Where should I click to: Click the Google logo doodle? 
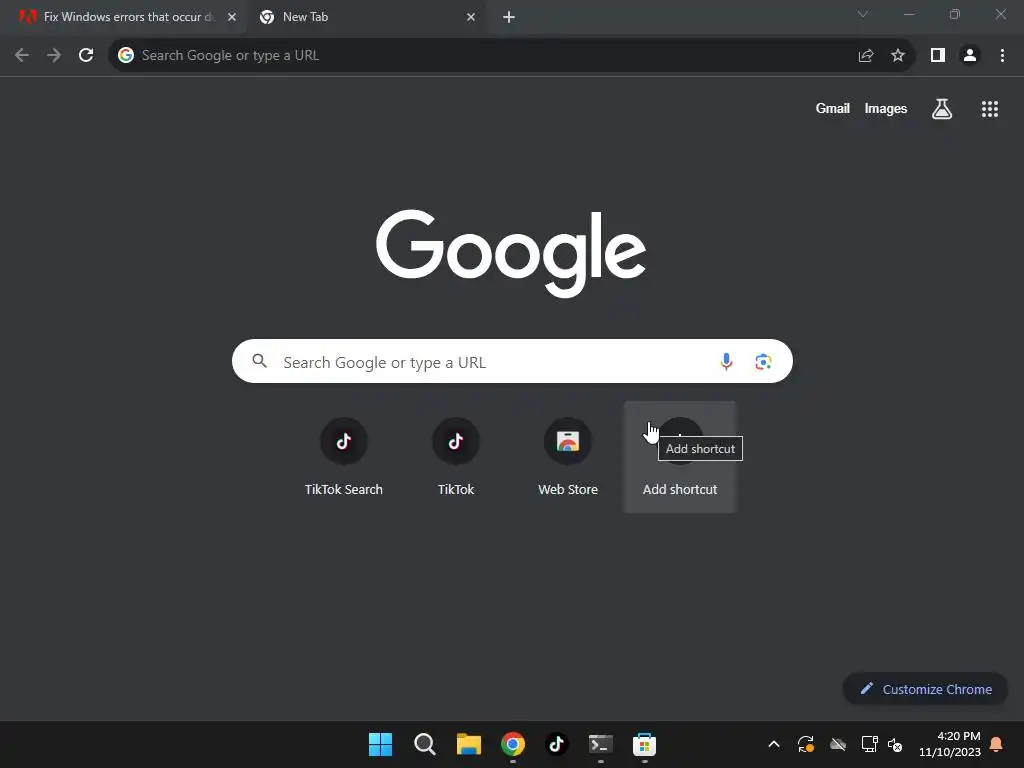(x=511, y=253)
